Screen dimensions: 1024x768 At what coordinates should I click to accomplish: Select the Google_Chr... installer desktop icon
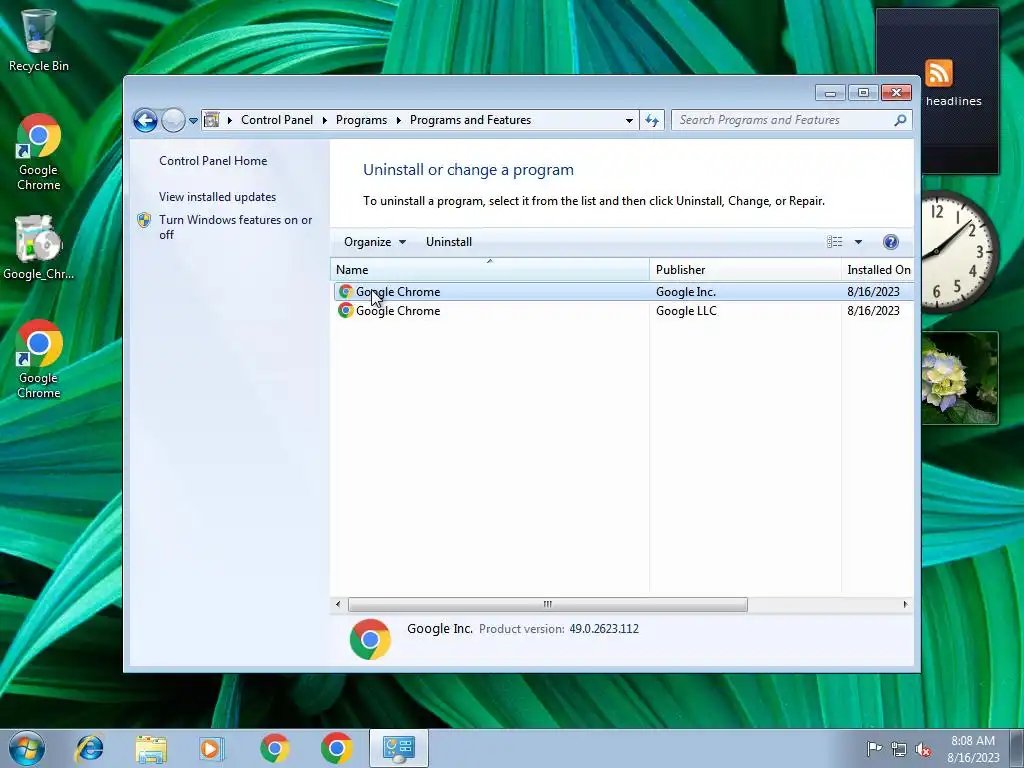pos(39,248)
